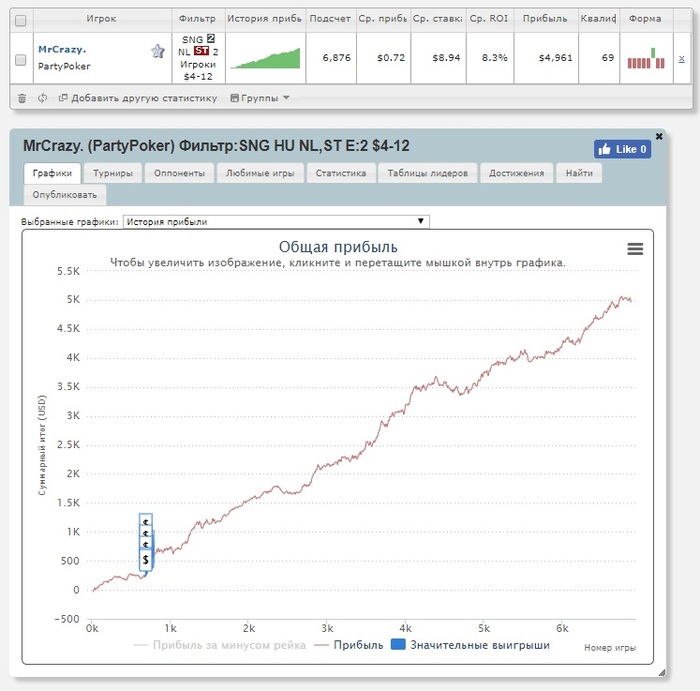Click the resize grip at panel corner
The width and height of the screenshot is (700, 691).
click(x=662, y=672)
